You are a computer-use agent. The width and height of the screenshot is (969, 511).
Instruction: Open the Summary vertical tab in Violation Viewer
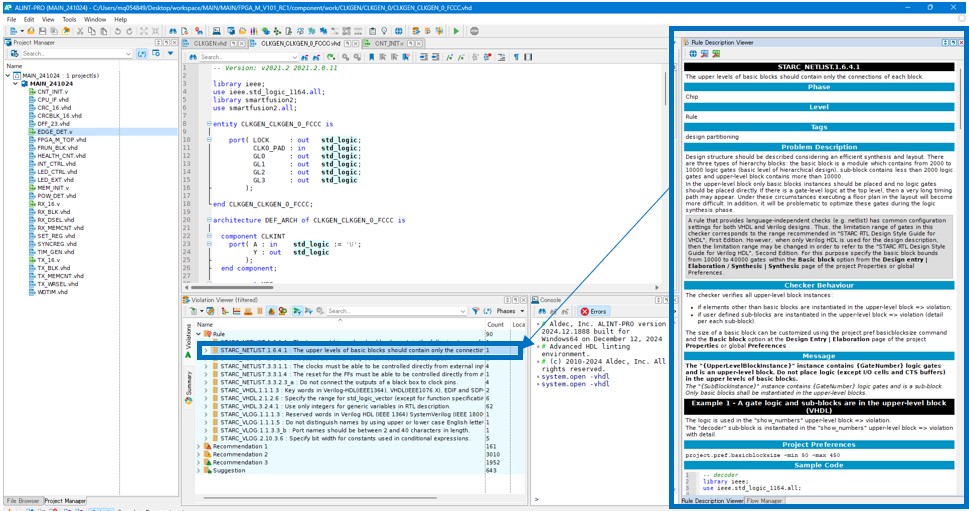(x=188, y=388)
